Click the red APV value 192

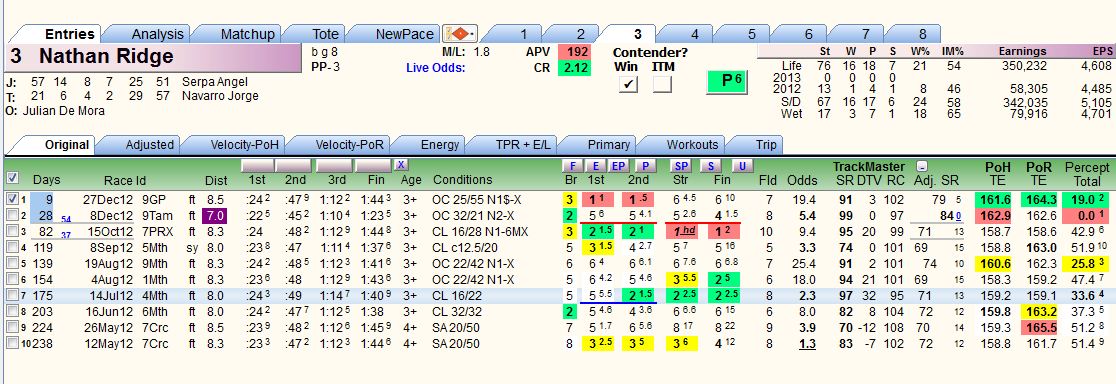(x=574, y=52)
